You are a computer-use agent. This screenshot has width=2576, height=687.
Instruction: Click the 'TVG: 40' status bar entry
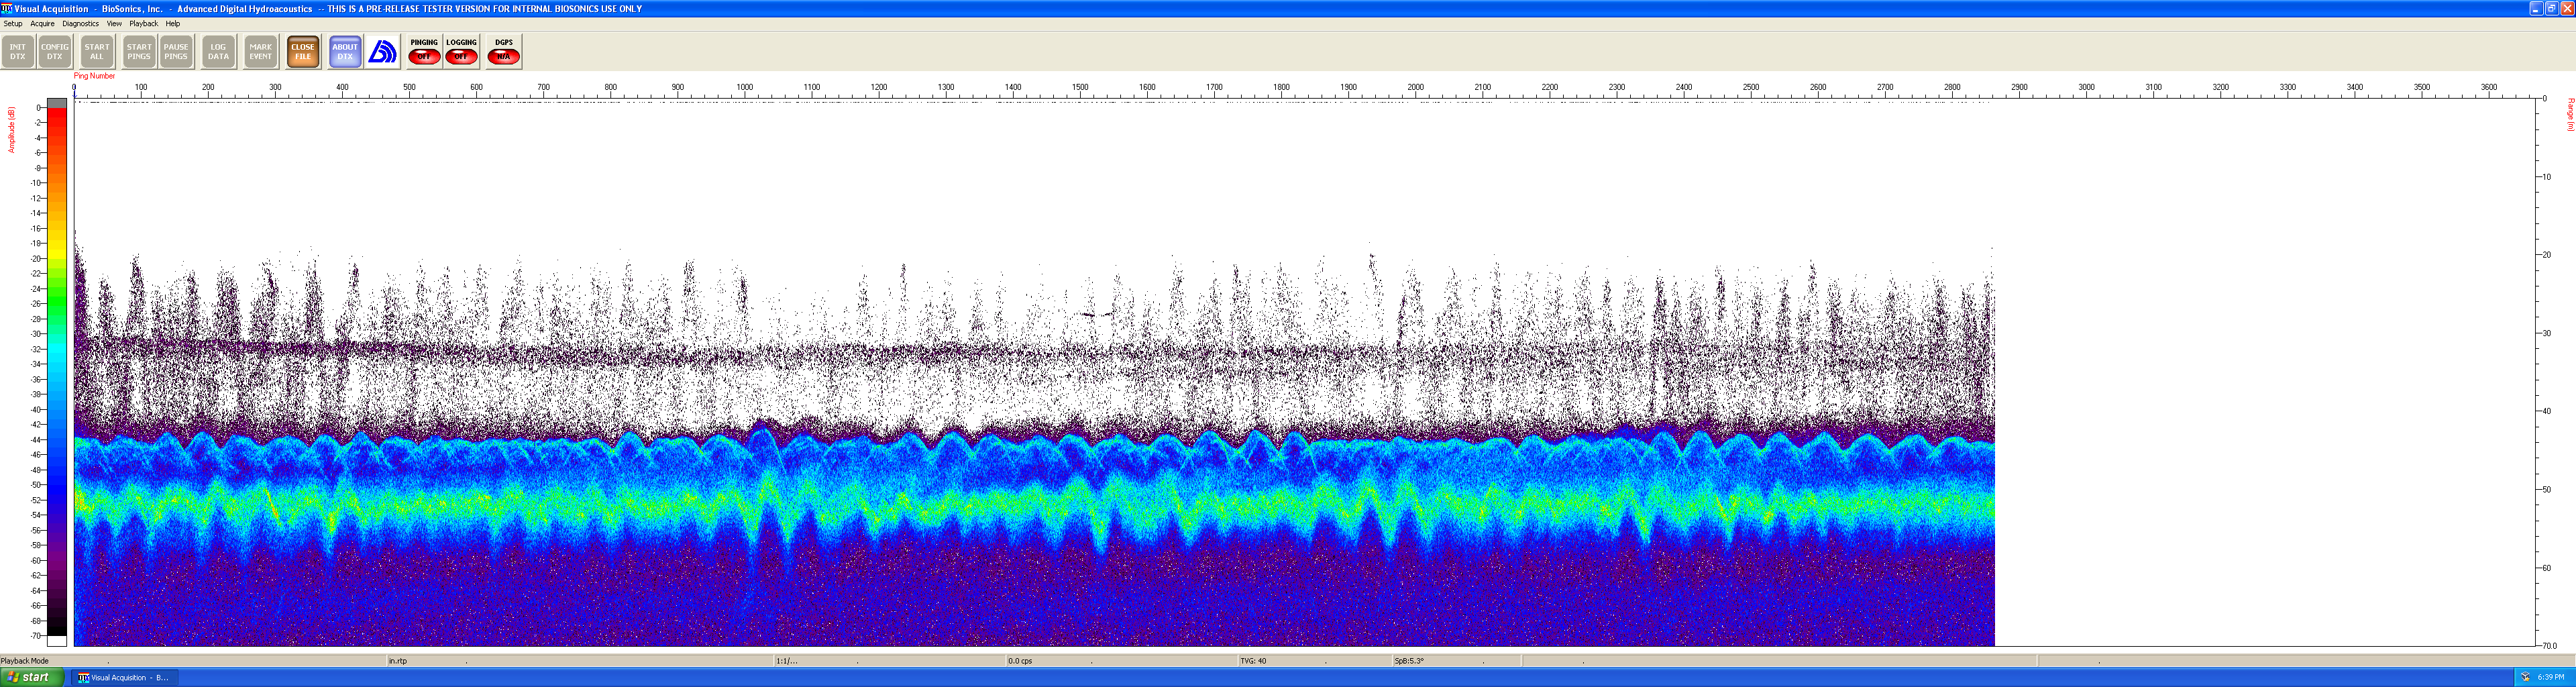click(1253, 661)
